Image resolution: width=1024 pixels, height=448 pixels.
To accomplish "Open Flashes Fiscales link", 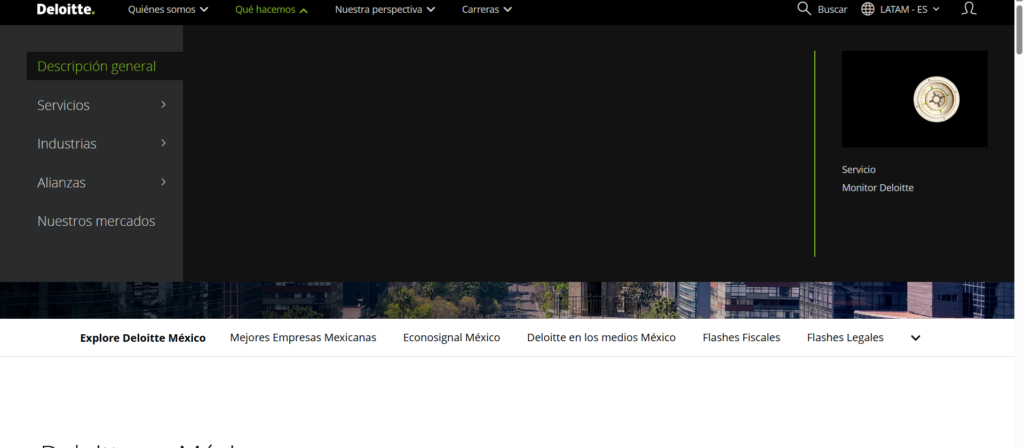I will (741, 338).
